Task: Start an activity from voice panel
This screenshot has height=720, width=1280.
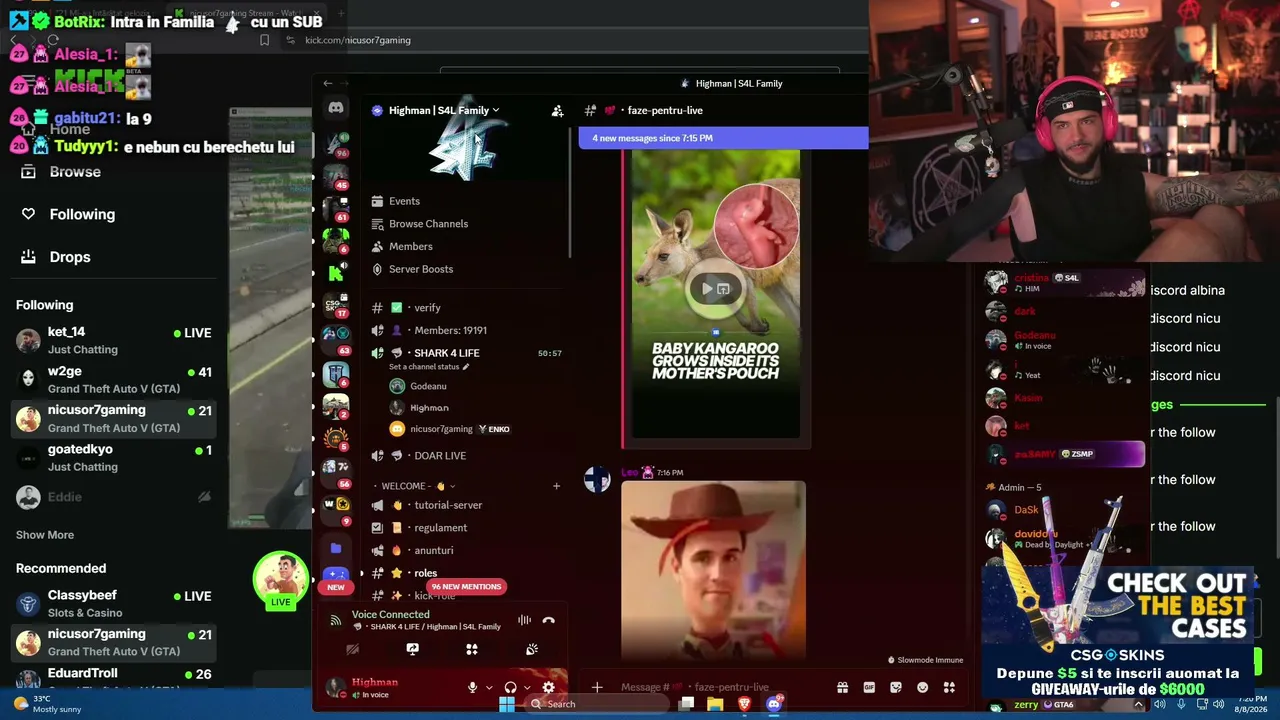Action: [x=472, y=649]
